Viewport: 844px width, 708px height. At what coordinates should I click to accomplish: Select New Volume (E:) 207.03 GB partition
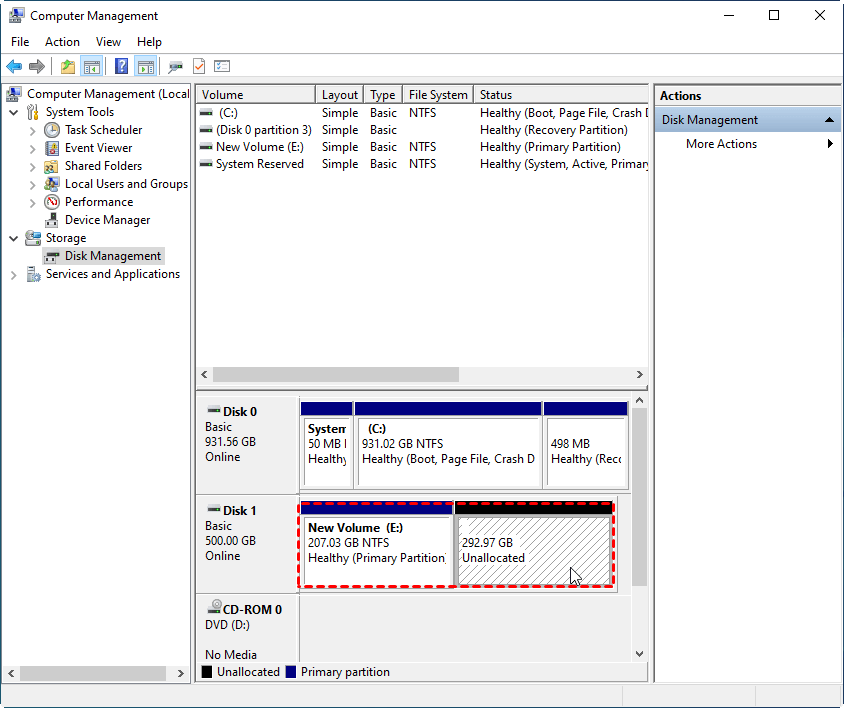pyautogui.click(x=377, y=544)
